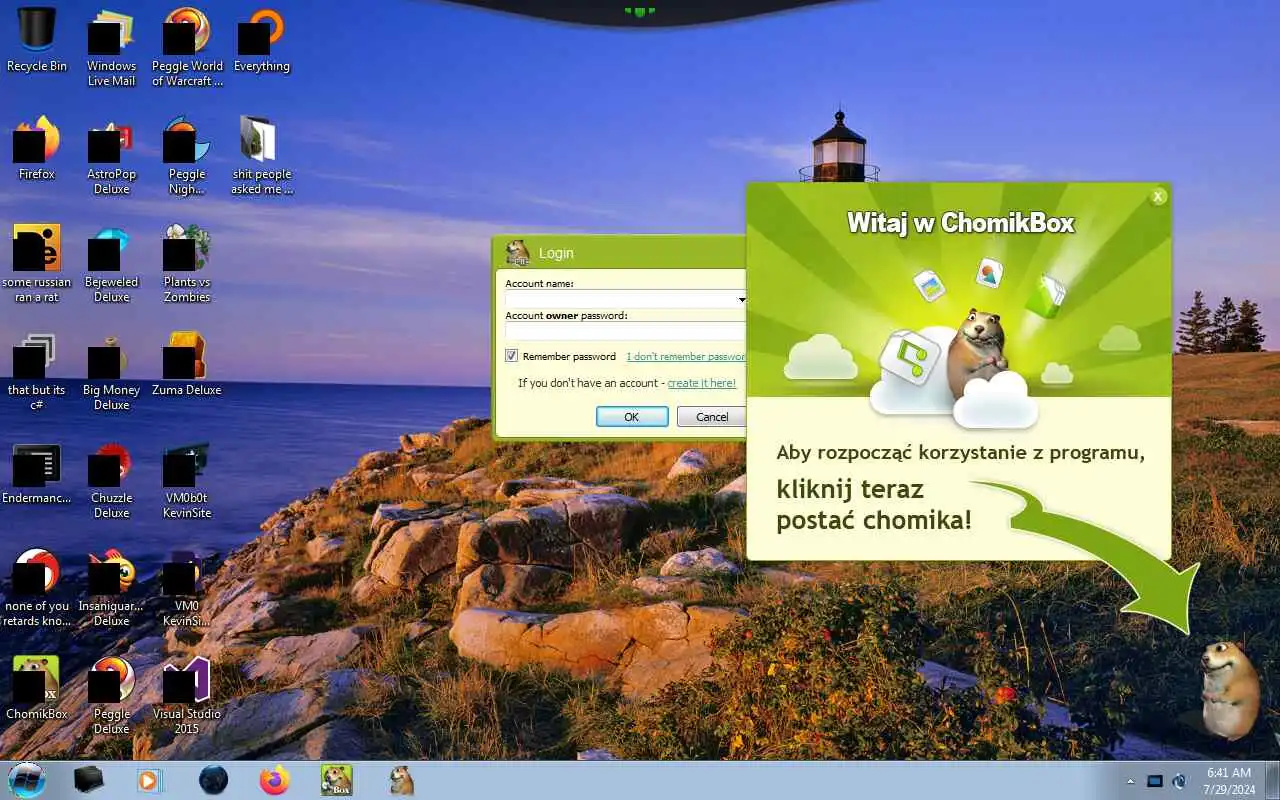Select the Peggle Deluxe desktop icon
This screenshot has height=800, width=1280.
111,695
